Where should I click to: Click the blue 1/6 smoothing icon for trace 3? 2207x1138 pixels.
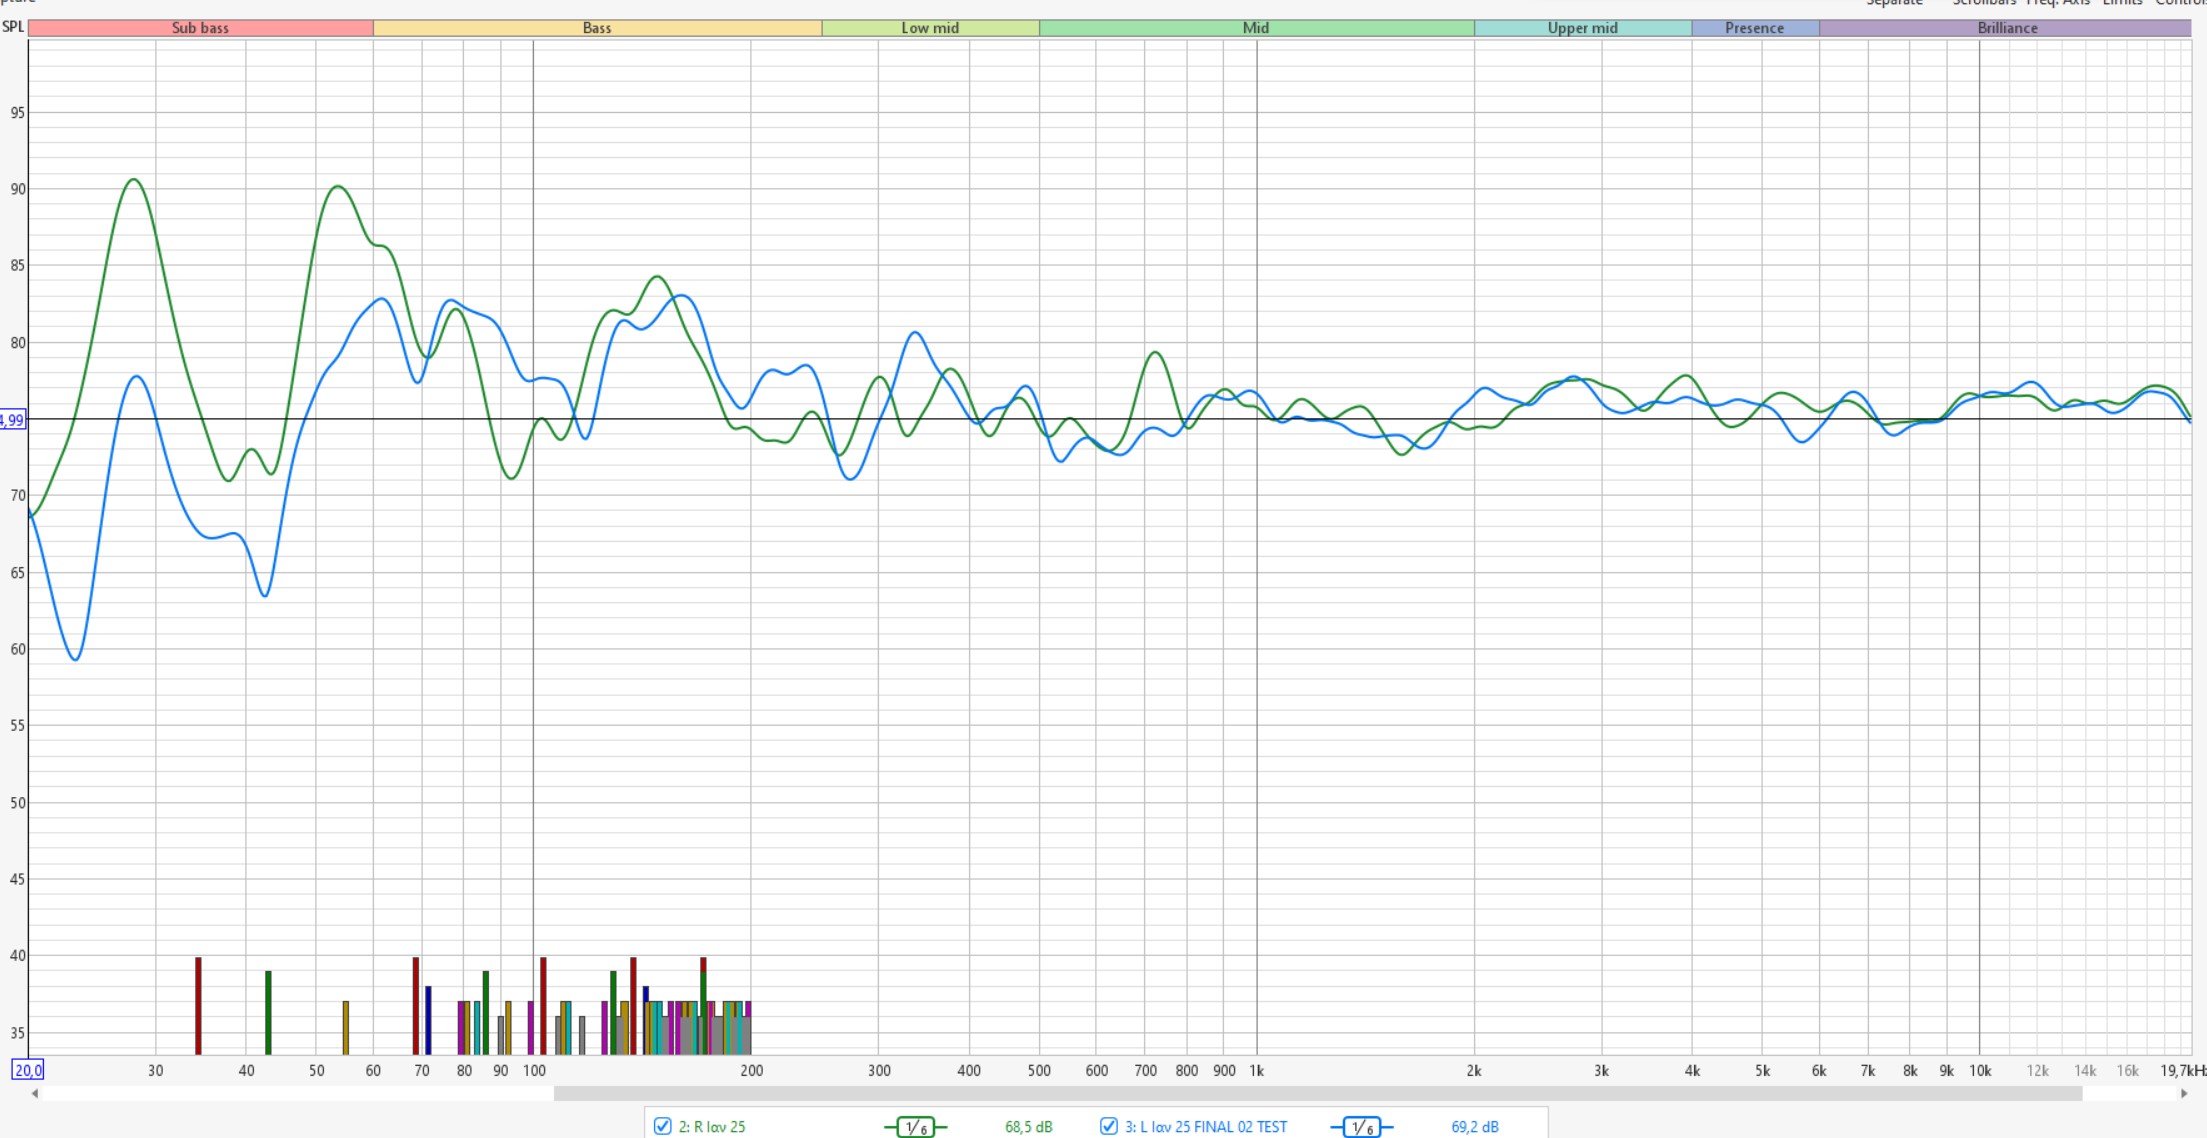point(1361,1127)
